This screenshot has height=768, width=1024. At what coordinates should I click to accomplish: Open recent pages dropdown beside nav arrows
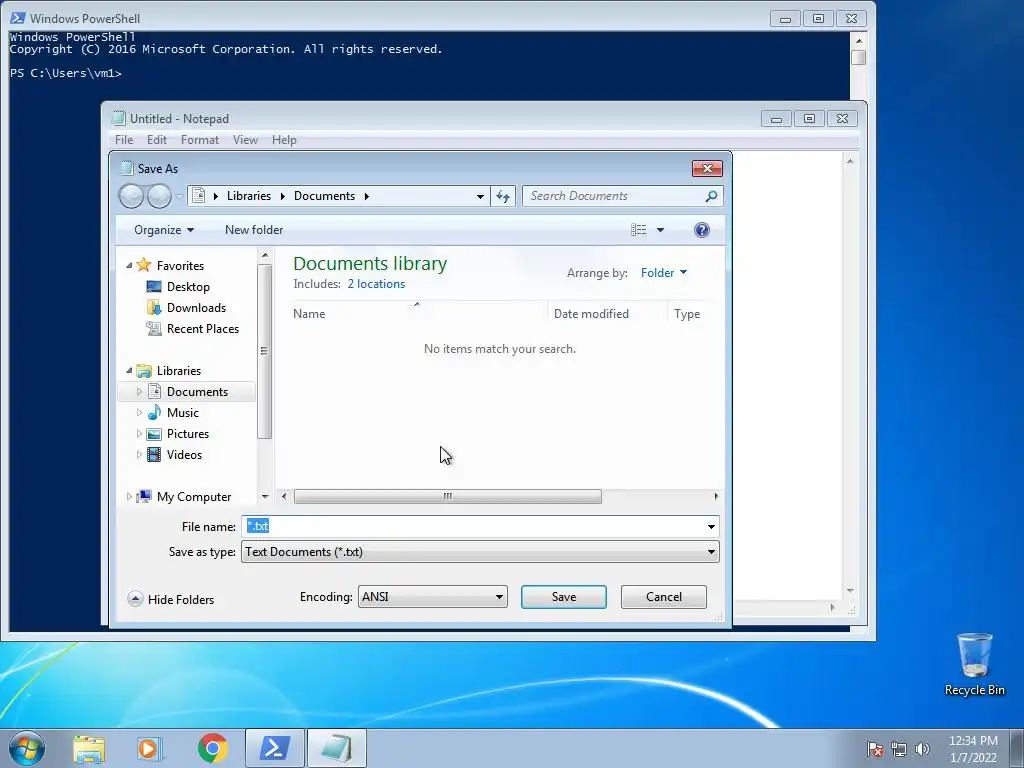pos(179,197)
